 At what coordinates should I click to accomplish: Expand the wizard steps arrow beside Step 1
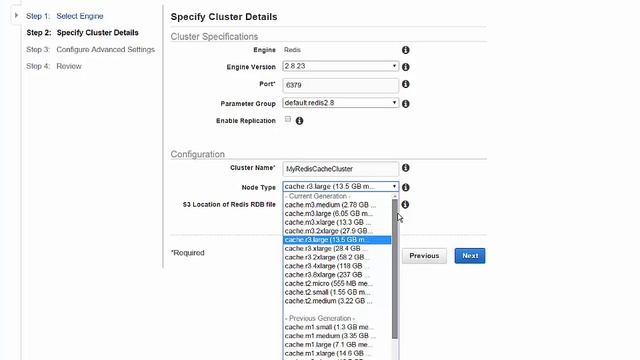[16, 16]
